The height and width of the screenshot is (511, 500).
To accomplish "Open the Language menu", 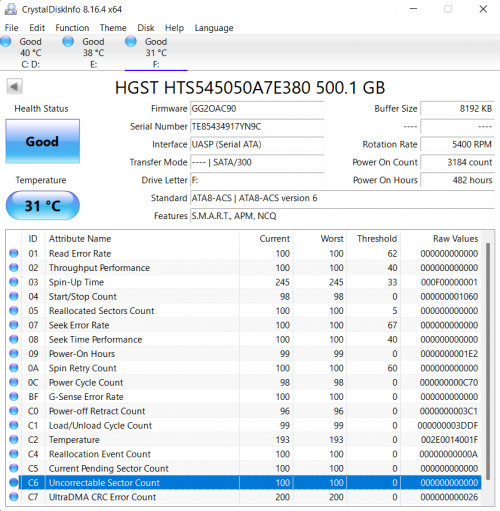I will click(214, 28).
